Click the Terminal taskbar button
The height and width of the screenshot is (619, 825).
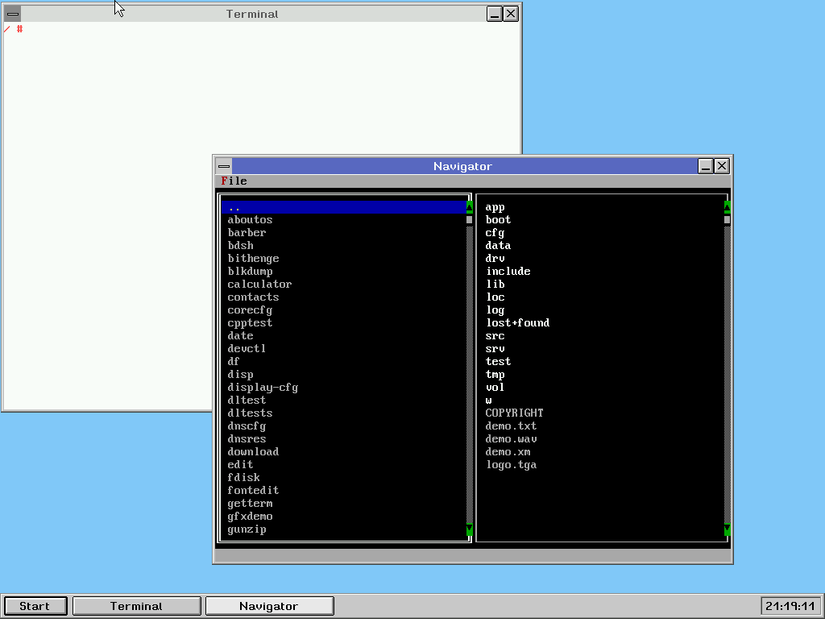(136, 605)
